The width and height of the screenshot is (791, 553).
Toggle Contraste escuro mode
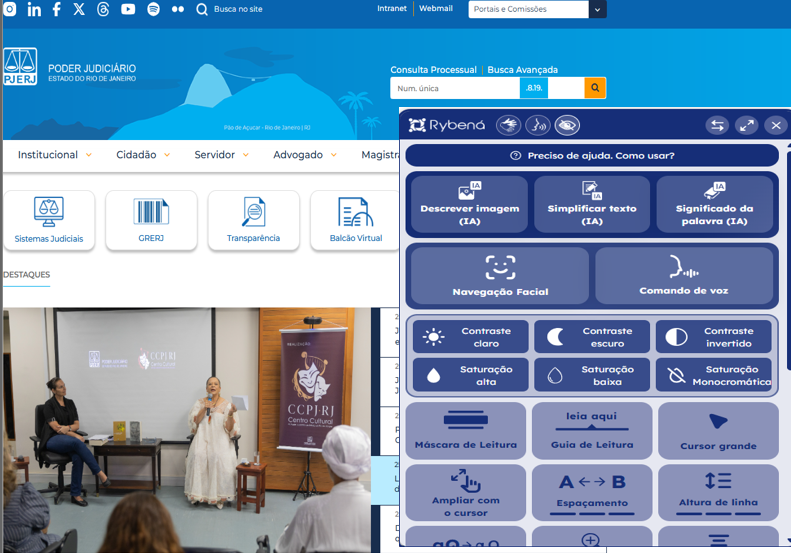592,337
